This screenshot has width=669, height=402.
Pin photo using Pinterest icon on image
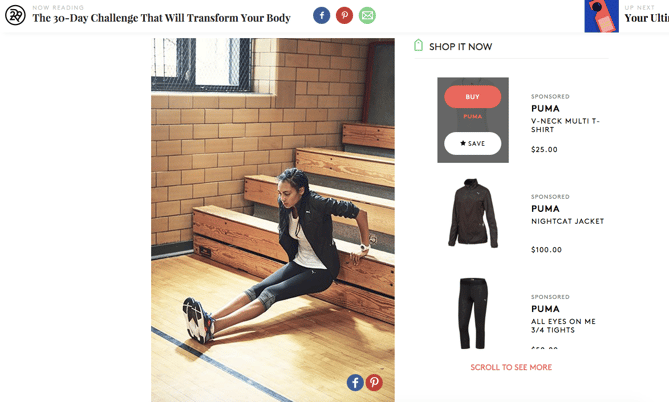click(x=374, y=382)
